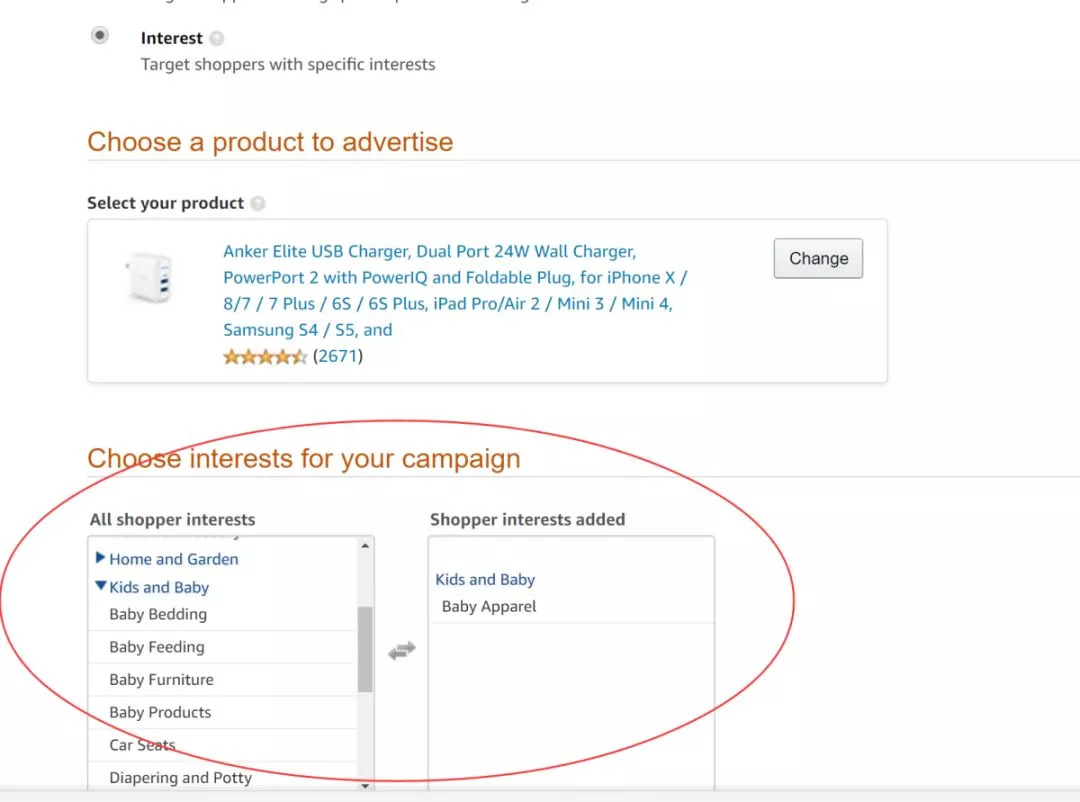
Task: Open the 2671 reviews link
Action: [338, 356]
